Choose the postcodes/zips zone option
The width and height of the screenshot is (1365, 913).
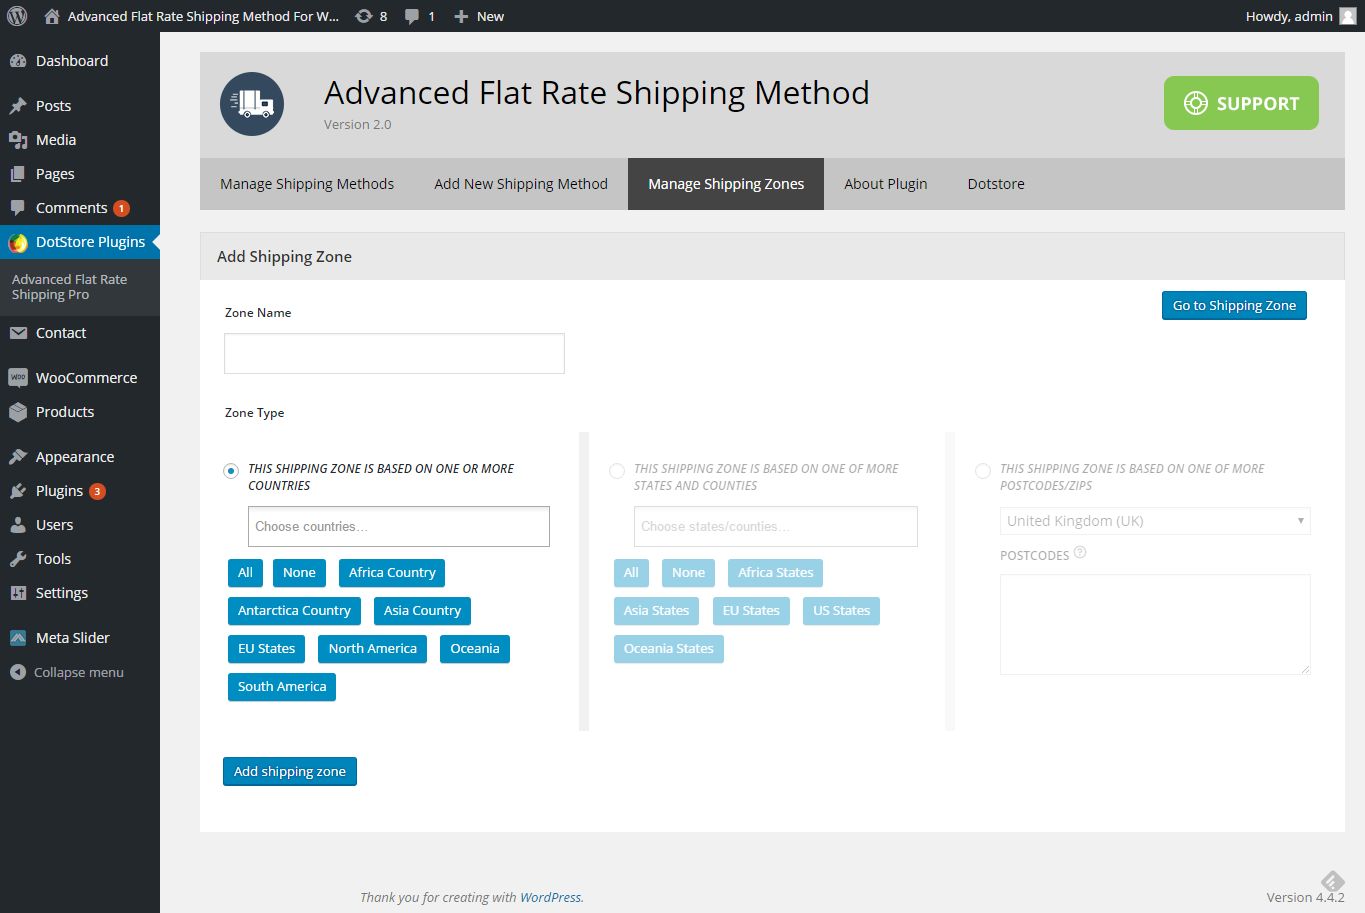[x=983, y=470]
